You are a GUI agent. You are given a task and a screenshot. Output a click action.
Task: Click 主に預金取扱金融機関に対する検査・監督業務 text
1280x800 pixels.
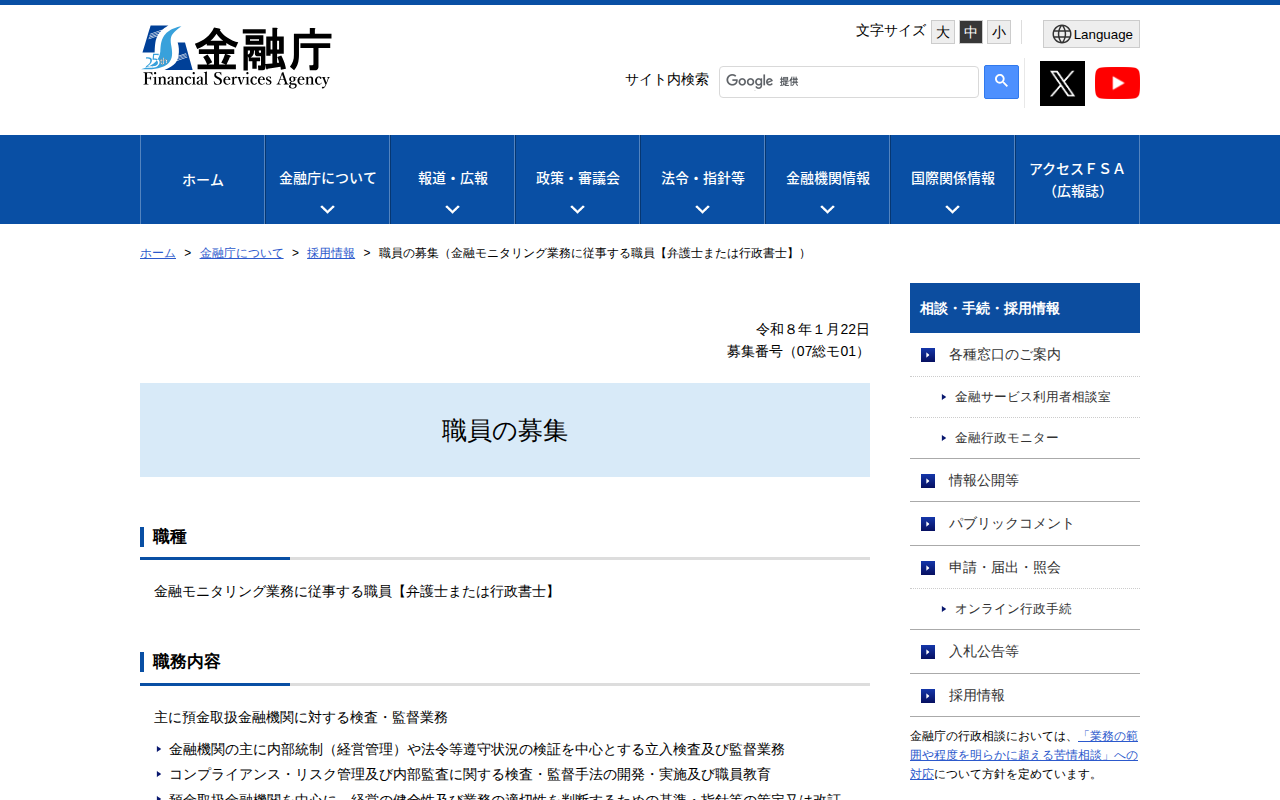click(x=301, y=718)
